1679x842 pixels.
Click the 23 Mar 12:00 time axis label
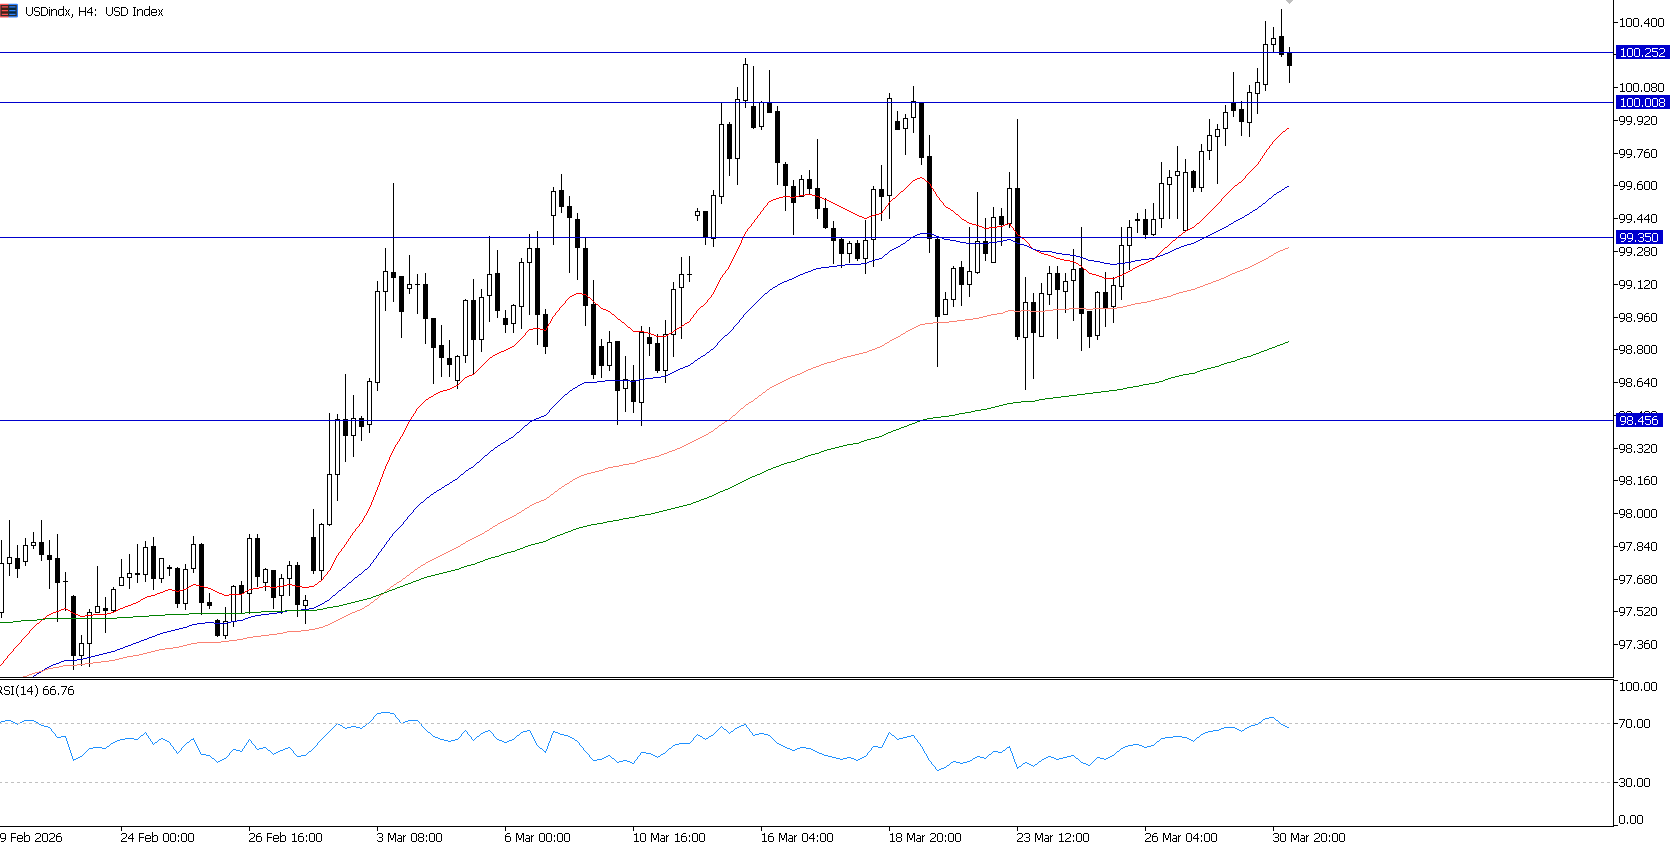[1053, 837]
